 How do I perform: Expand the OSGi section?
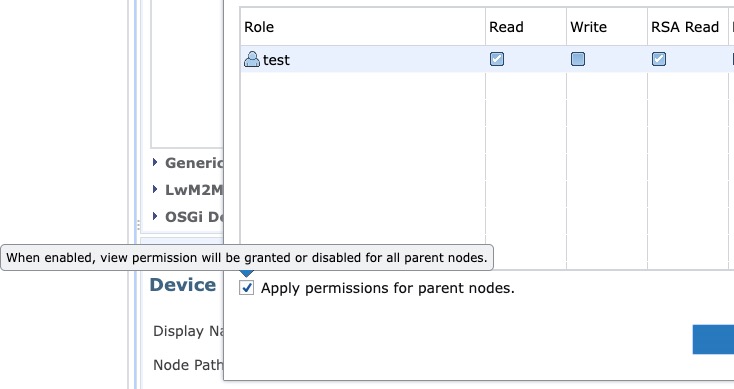[x=155, y=216]
